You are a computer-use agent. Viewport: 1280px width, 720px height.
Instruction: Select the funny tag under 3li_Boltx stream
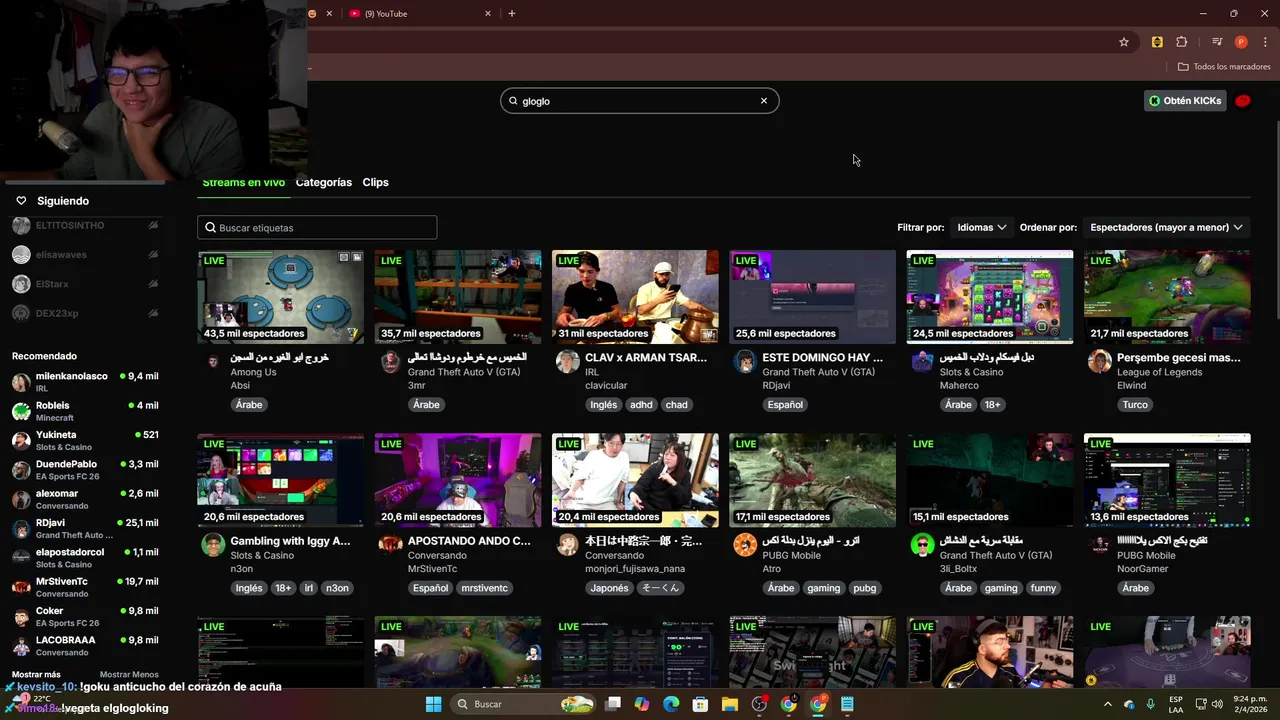[x=1043, y=588]
